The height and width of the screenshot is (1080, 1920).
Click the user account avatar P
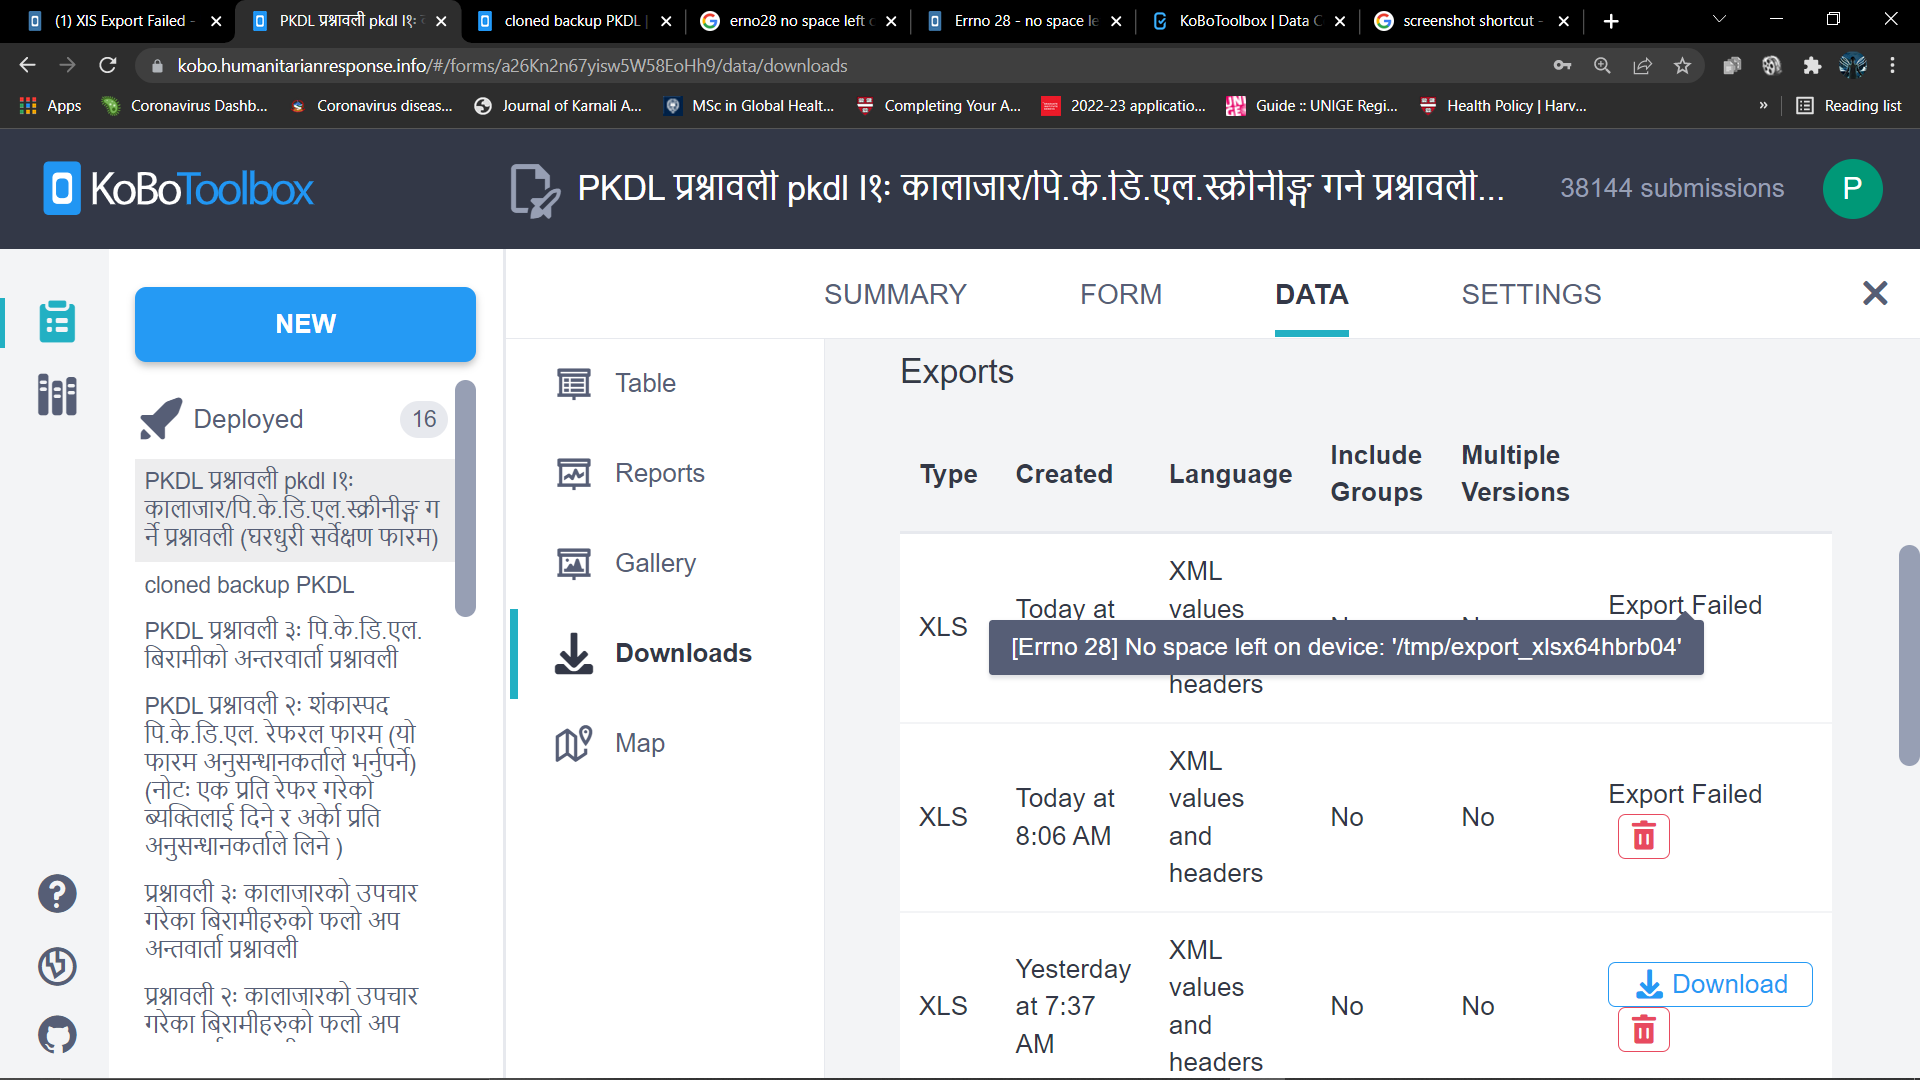click(1852, 189)
